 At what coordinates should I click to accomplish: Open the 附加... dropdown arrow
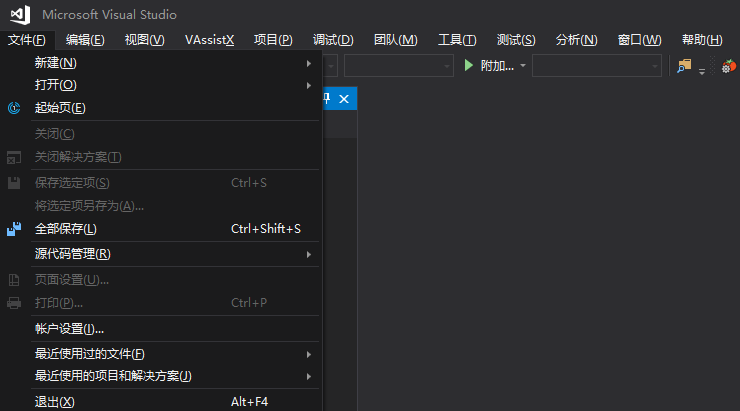[523, 66]
